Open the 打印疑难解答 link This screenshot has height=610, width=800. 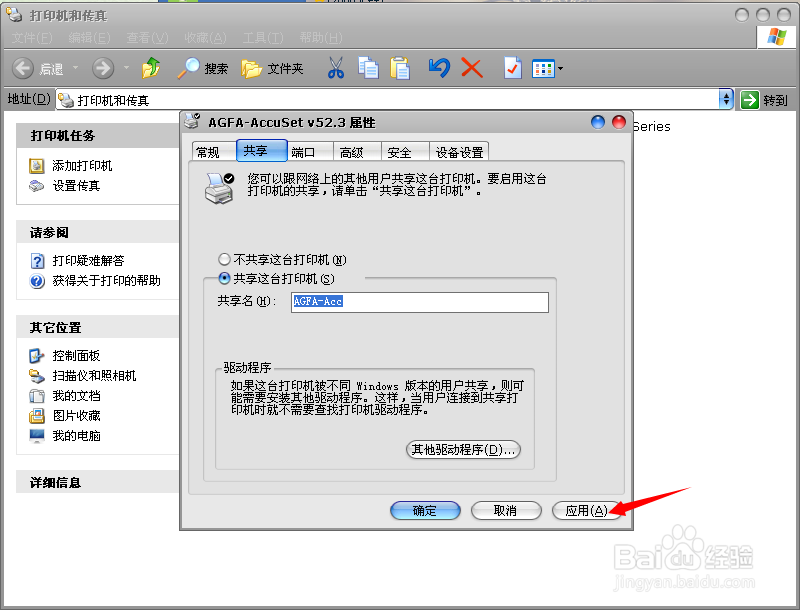tap(88, 261)
